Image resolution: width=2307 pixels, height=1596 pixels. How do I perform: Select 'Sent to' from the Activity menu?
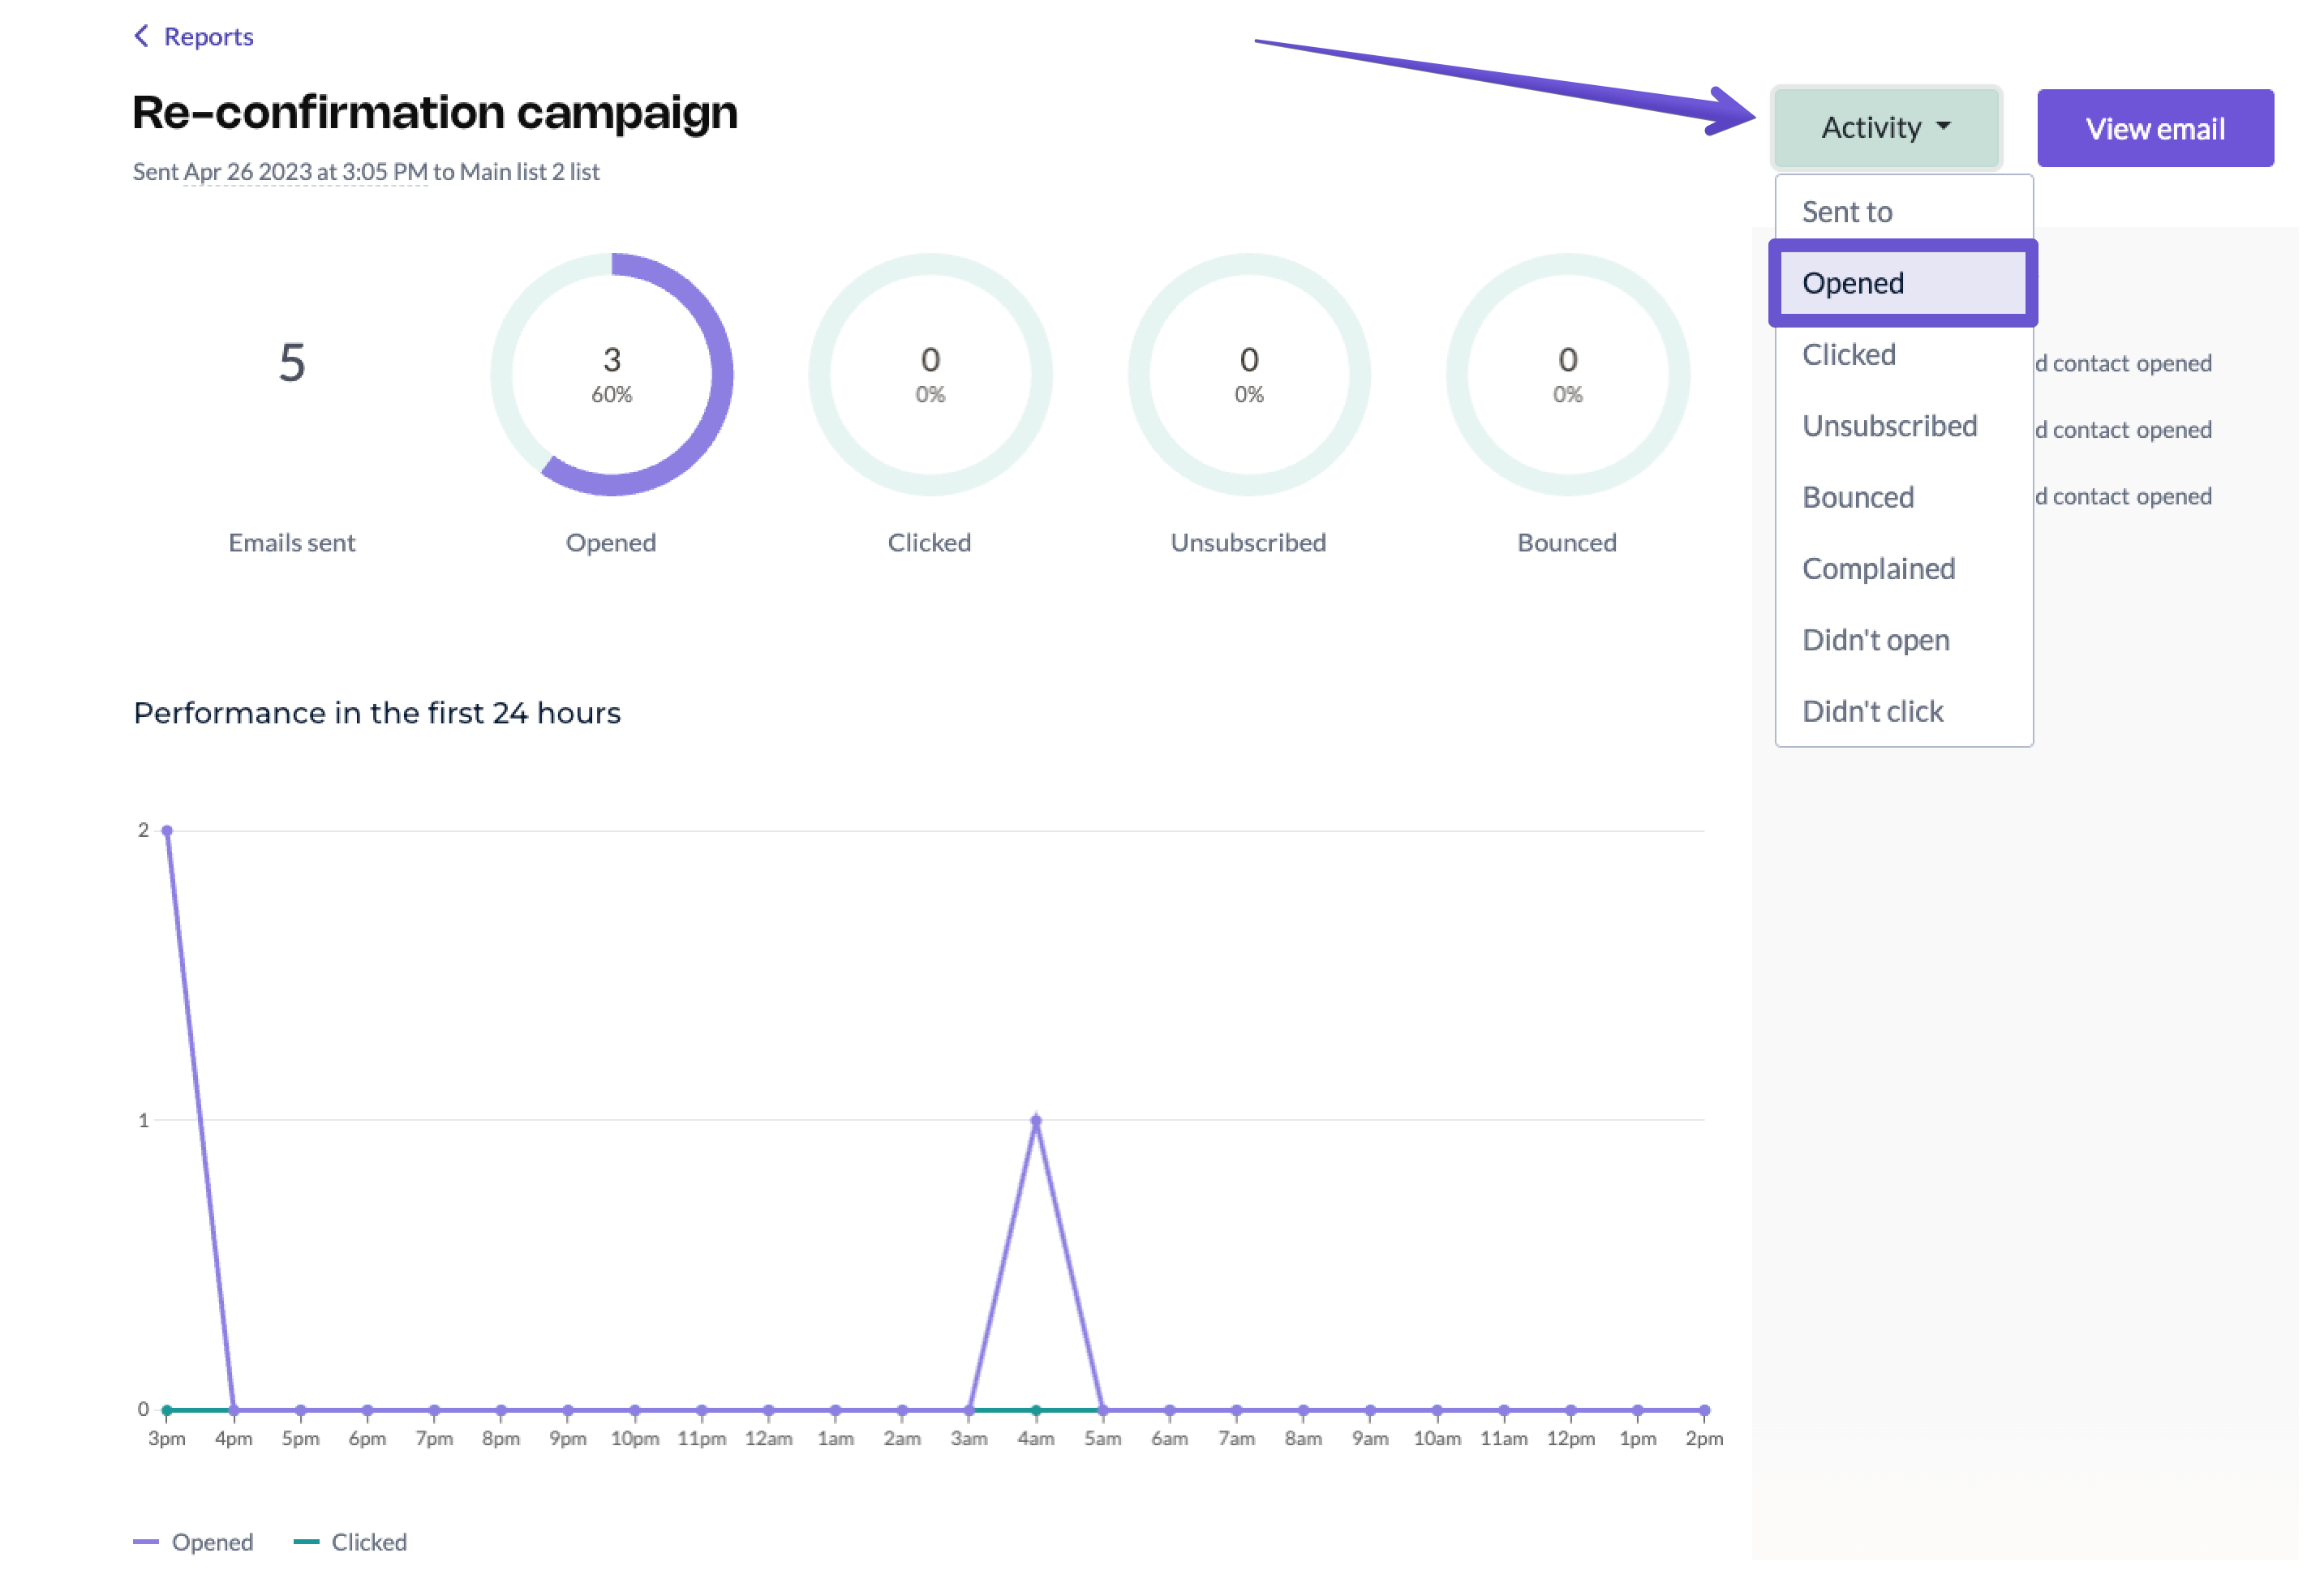point(1846,212)
